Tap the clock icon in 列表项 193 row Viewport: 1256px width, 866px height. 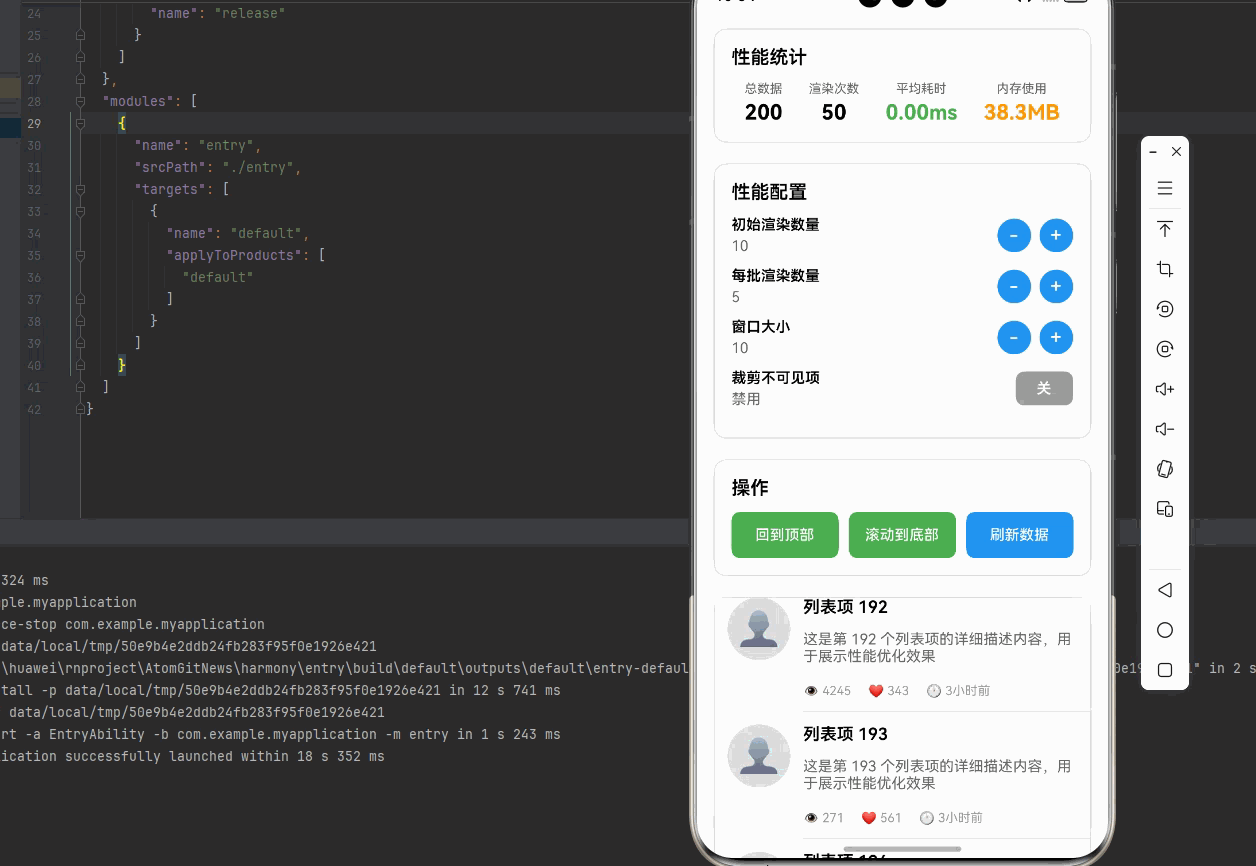(x=926, y=818)
